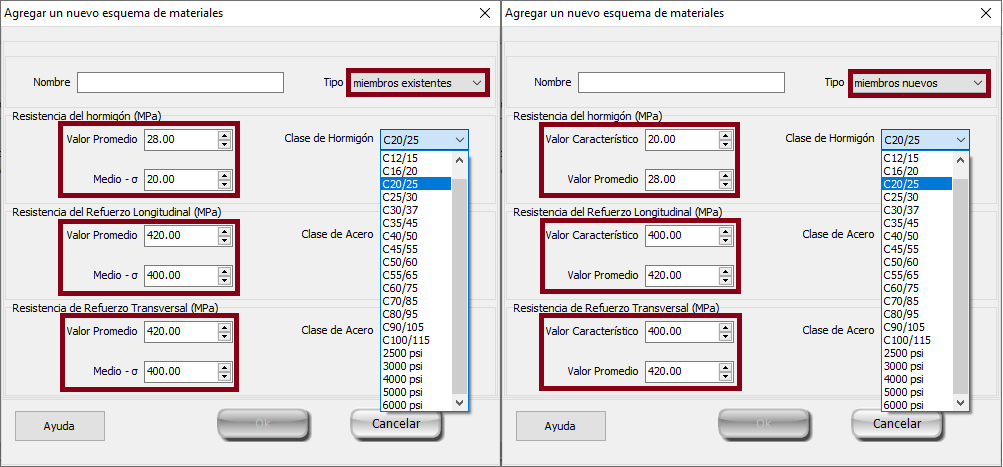Decrease longitudinal Valor Característico 400.00 spinner
1003x467 pixels.
[725, 240]
